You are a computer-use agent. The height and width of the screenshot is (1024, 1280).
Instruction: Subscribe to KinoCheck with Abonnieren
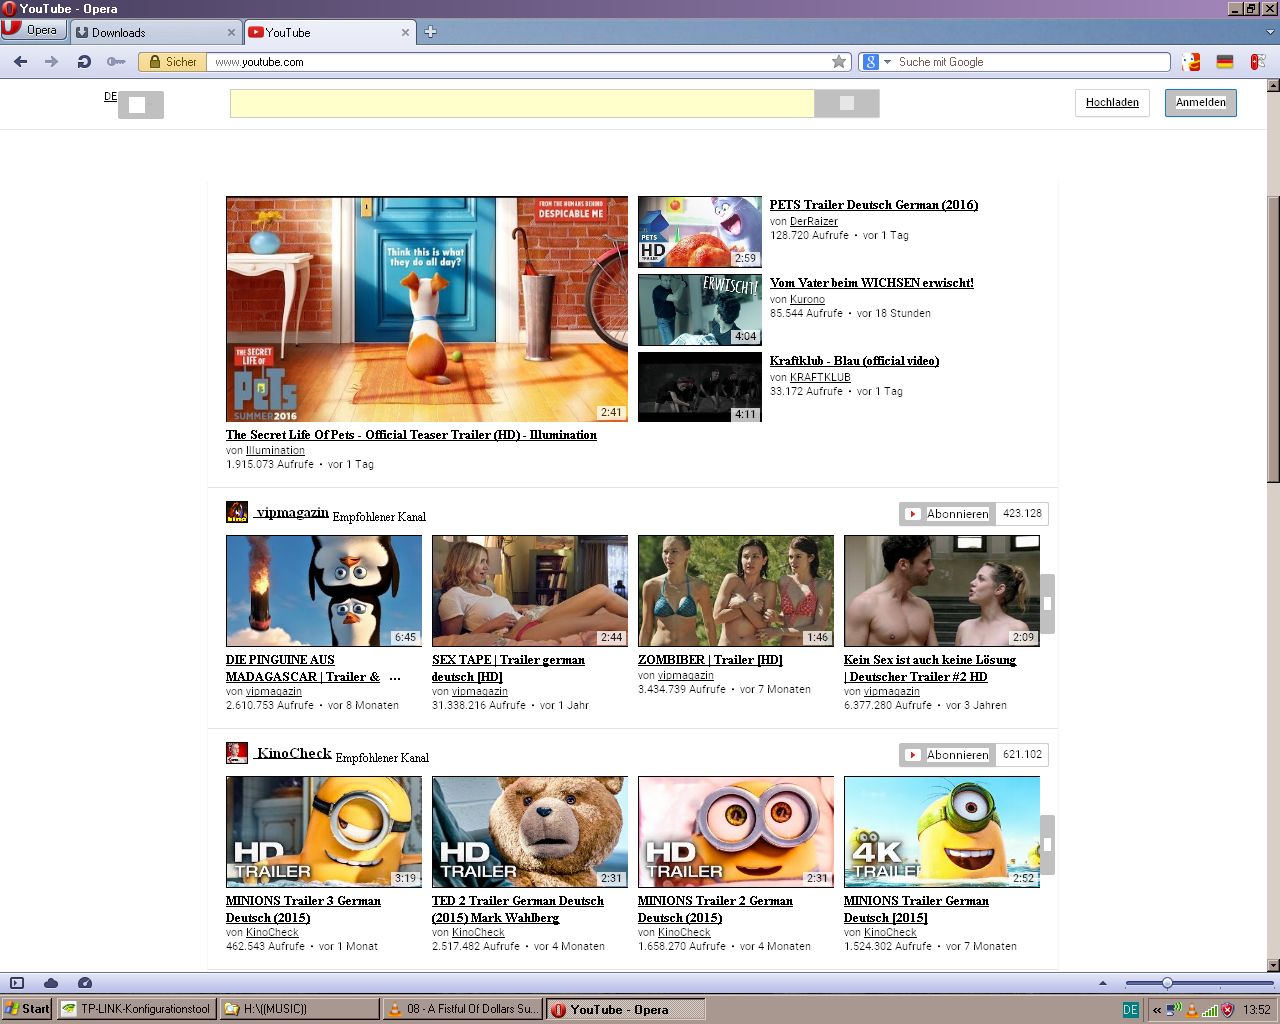pos(947,755)
